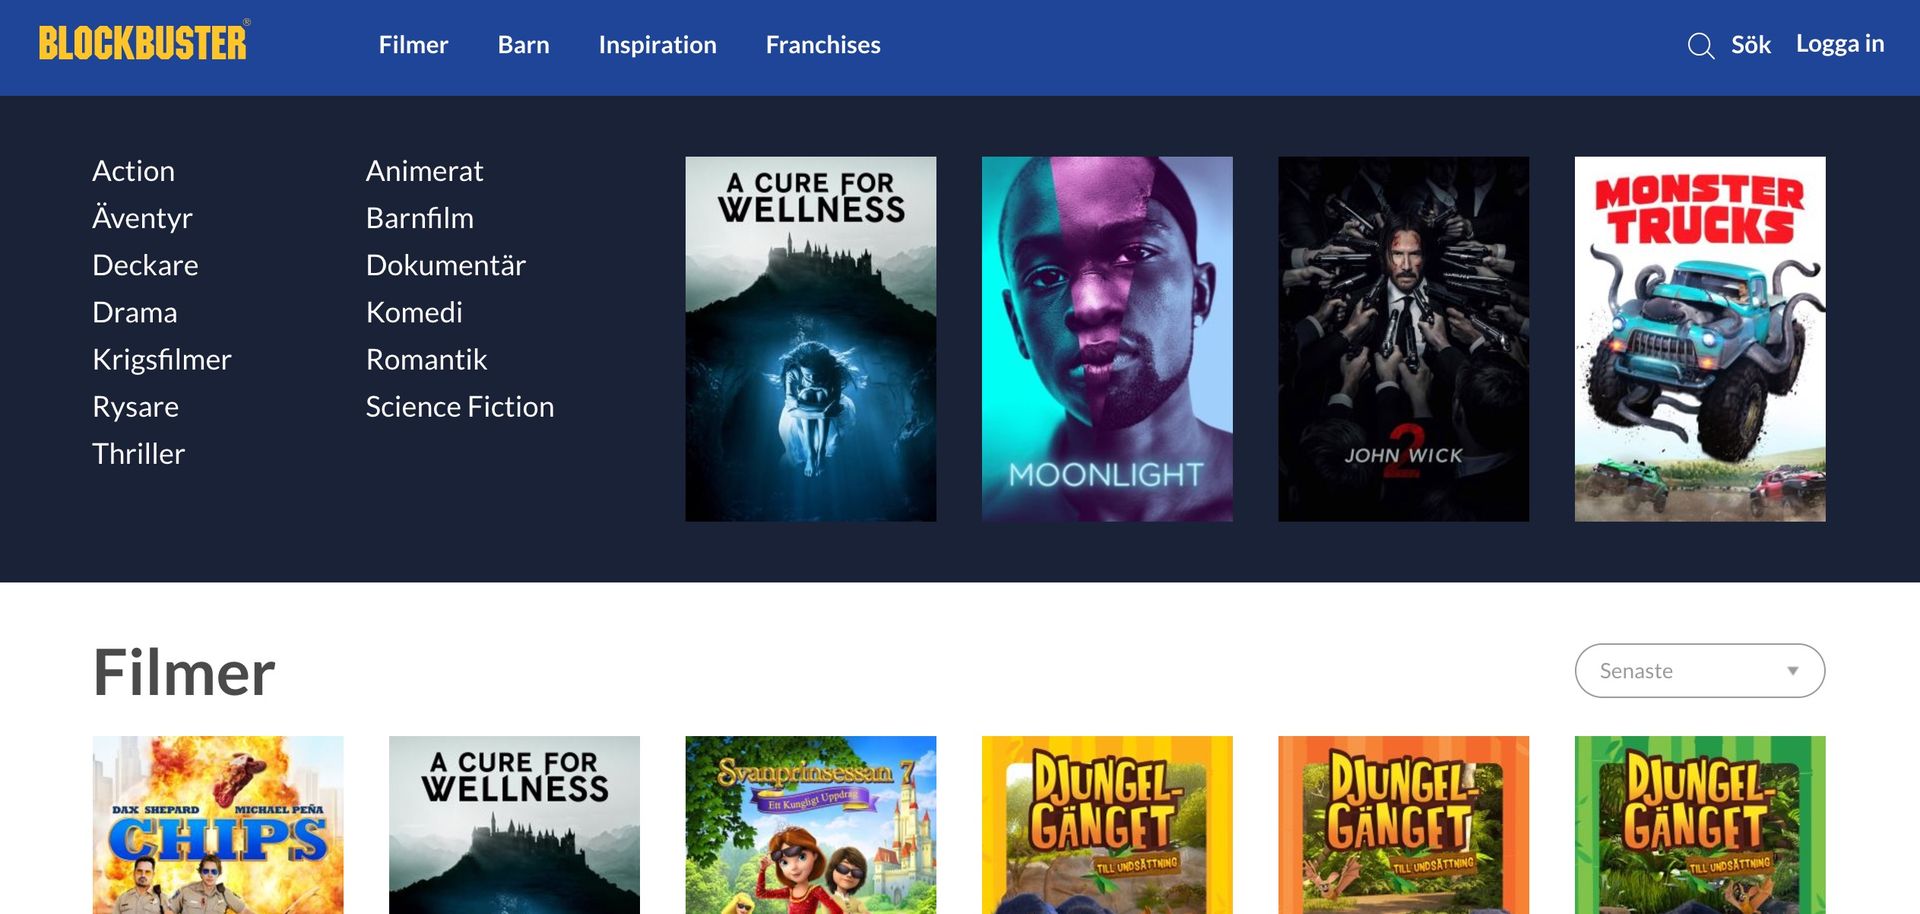Screen dimensions: 1920x914
Task: Open the yellow Djungelgänget thumbnail
Action: [x=1107, y=825]
